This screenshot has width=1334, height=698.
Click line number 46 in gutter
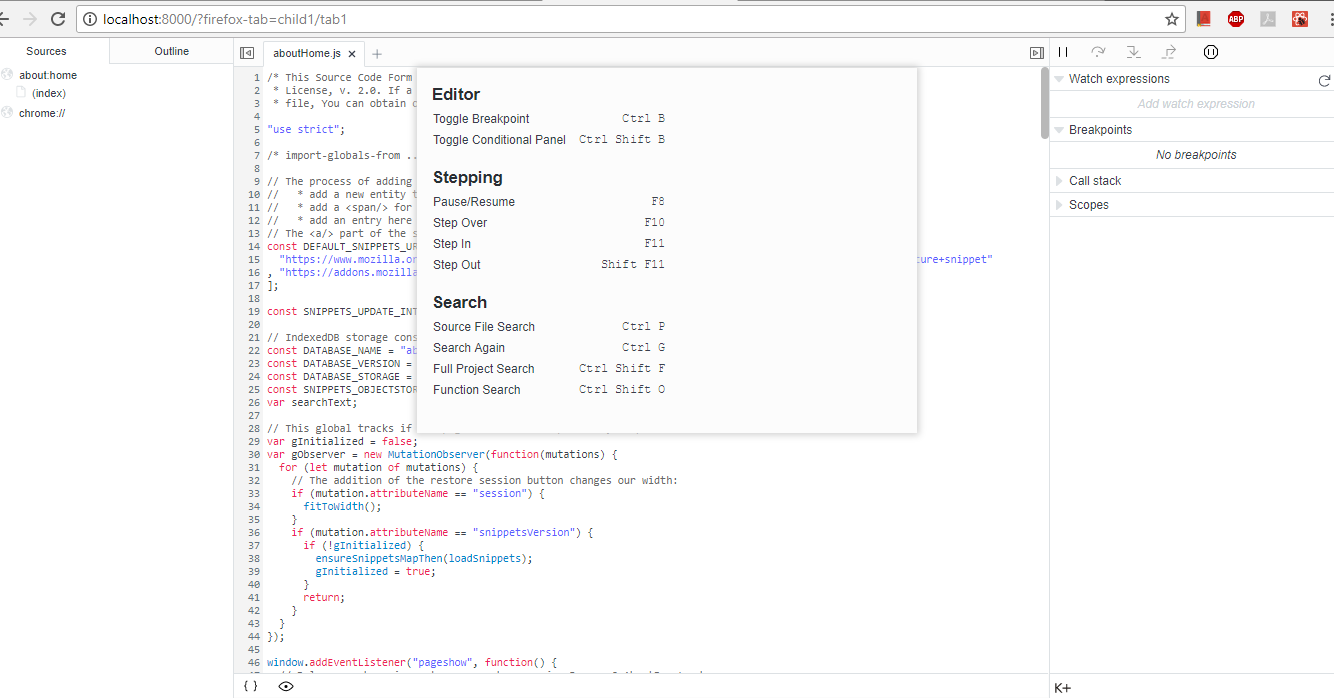click(x=254, y=662)
